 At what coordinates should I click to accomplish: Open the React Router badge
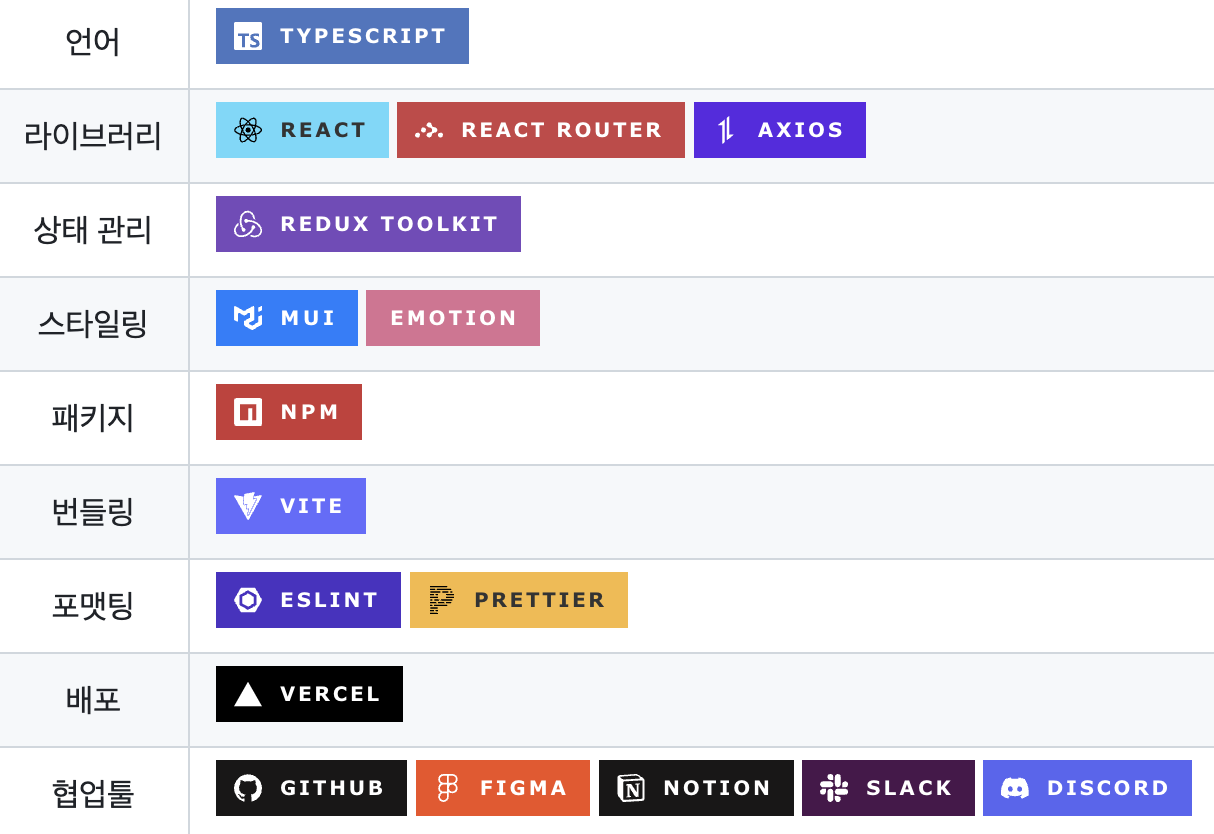[x=541, y=130]
